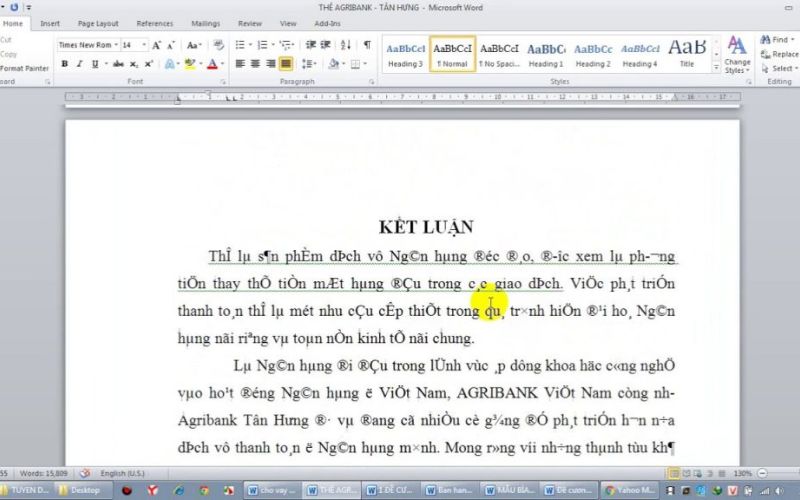Click Zoom Out minus button

pyautogui.click(x=762, y=473)
